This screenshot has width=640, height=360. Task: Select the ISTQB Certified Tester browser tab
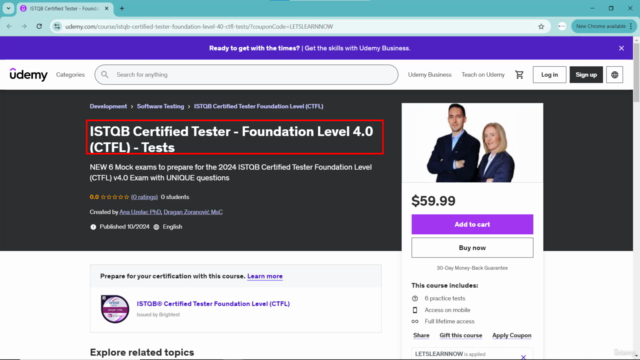coord(64,9)
